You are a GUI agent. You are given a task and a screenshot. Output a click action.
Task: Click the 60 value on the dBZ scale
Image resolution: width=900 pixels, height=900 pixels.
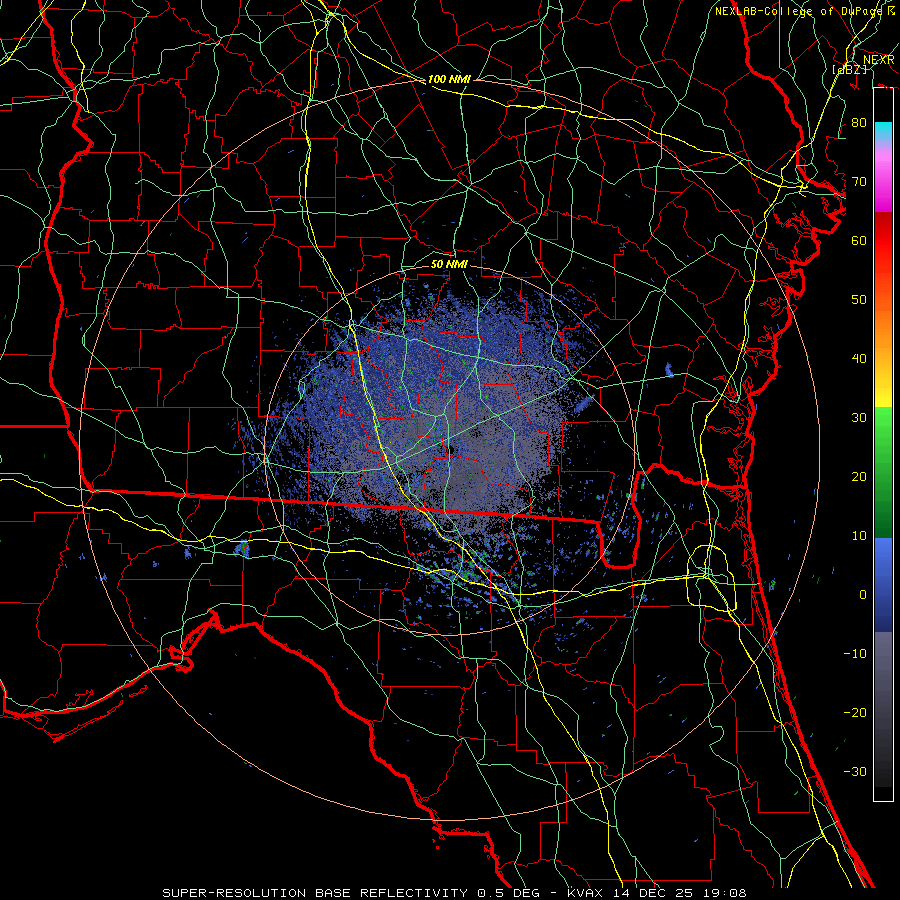point(859,240)
